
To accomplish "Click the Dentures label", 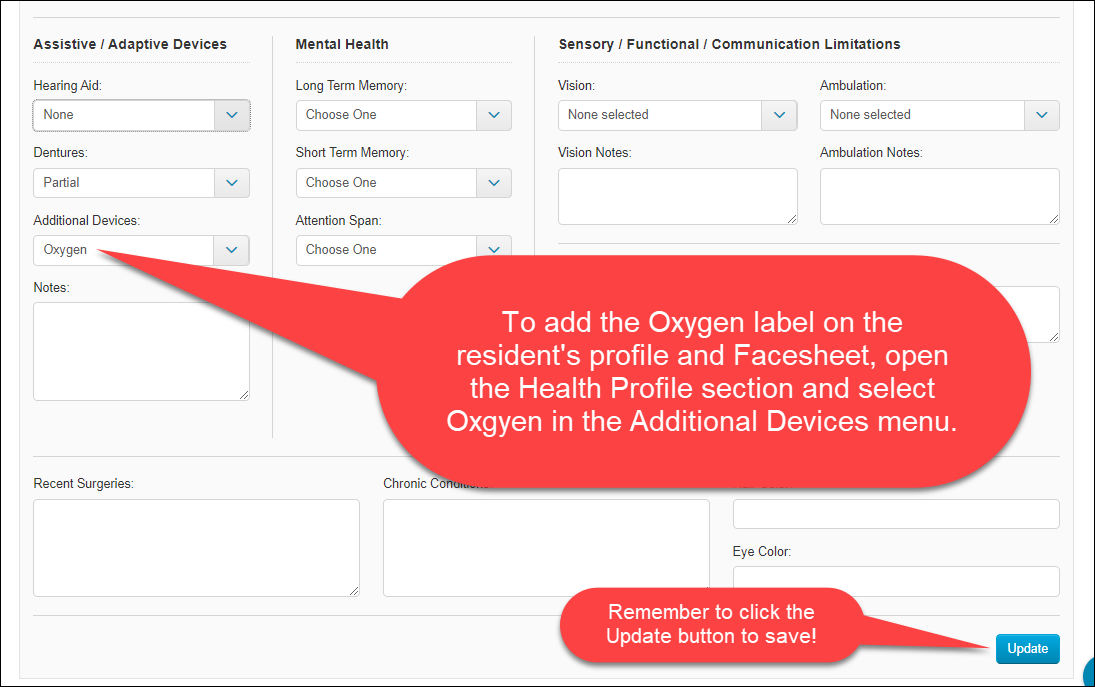I will tap(60, 152).
